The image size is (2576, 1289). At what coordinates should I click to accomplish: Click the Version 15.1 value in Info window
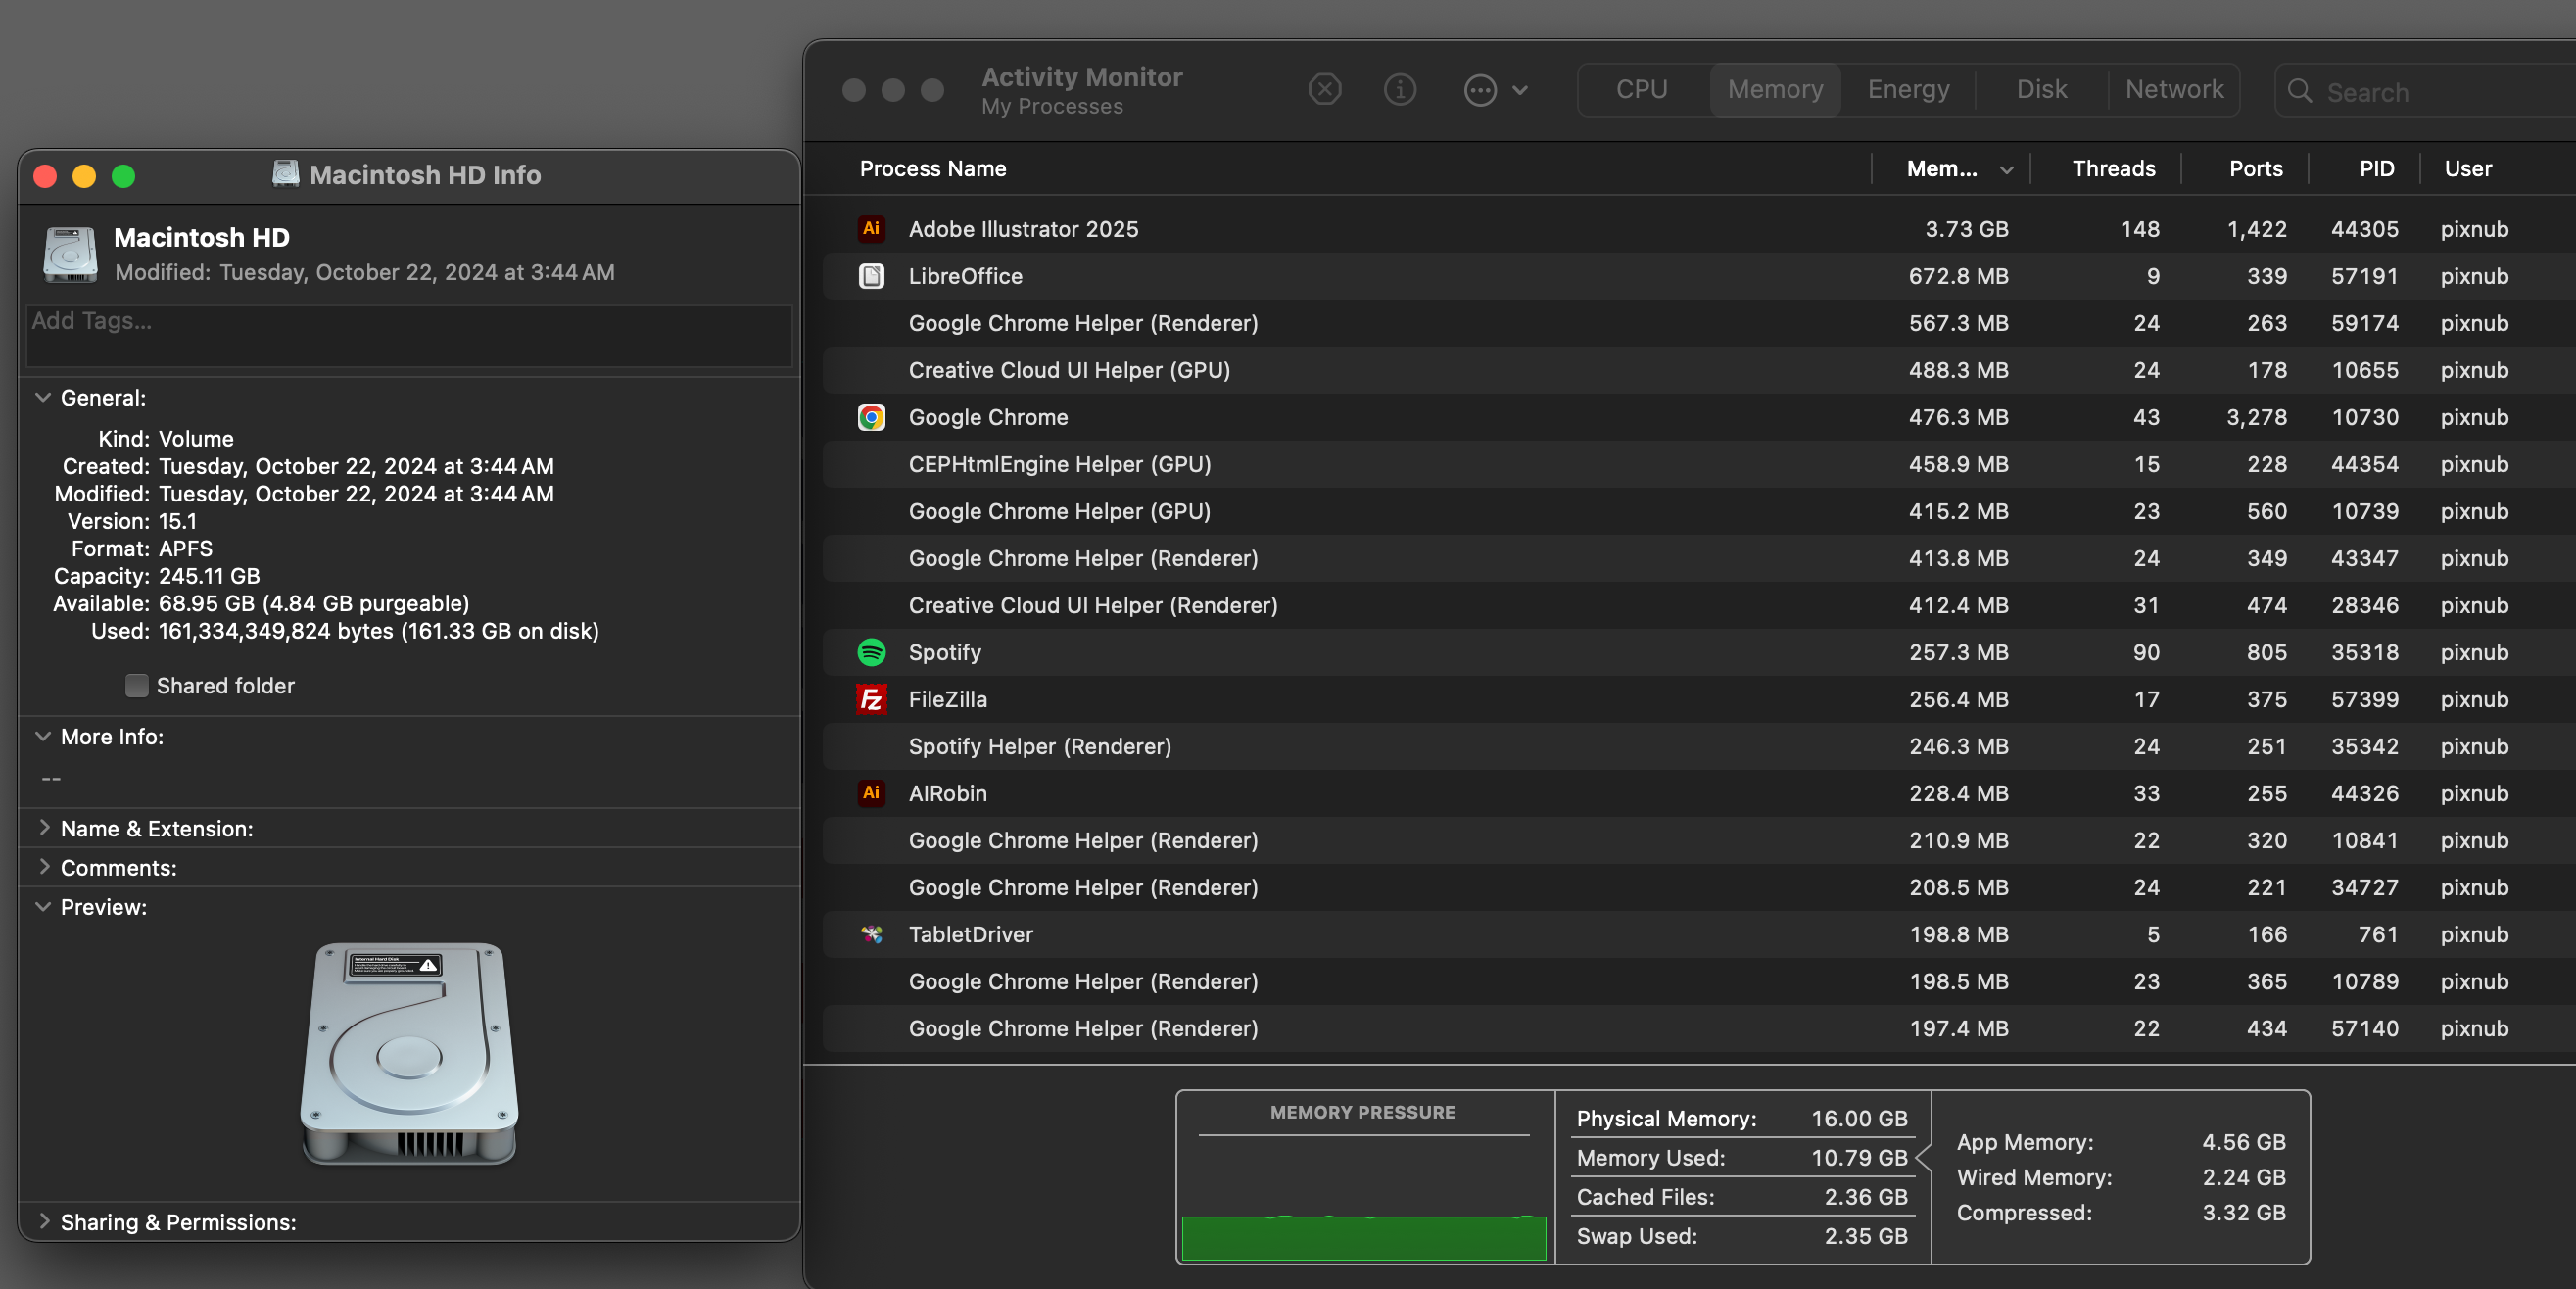[x=177, y=521]
